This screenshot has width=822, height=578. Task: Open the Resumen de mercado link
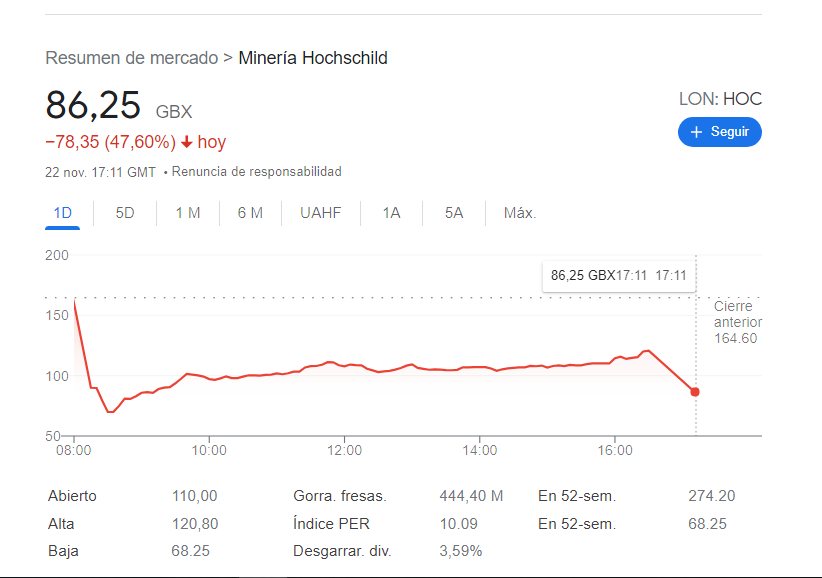point(131,58)
